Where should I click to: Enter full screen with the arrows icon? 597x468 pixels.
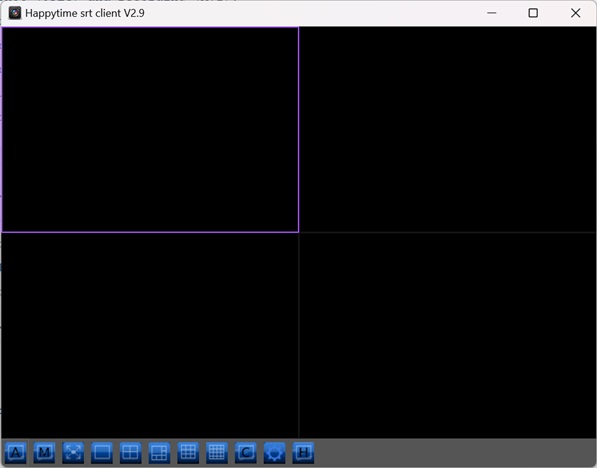point(73,452)
